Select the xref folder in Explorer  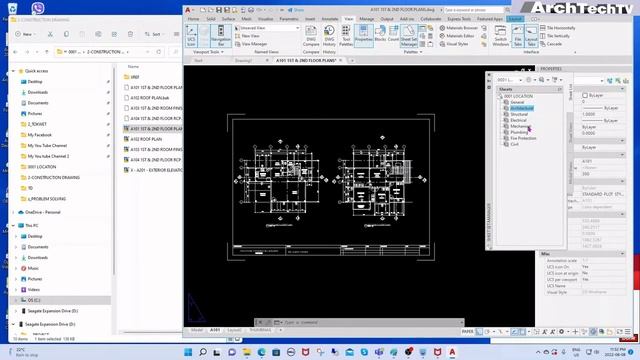tap(135, 77)
